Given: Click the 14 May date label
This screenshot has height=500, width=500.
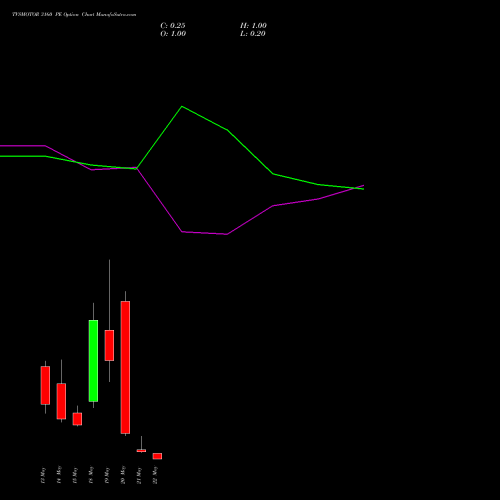Looking at the screenshot, I should pos(59,475).
